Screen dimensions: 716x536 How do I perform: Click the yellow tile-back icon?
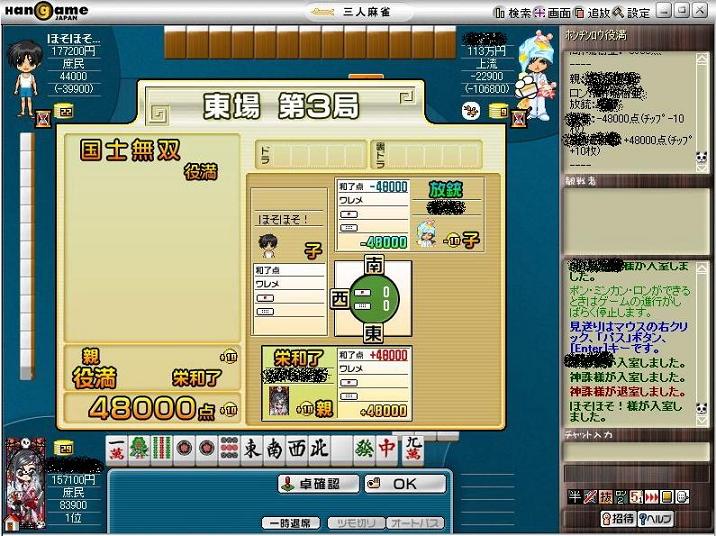point(667,497)
